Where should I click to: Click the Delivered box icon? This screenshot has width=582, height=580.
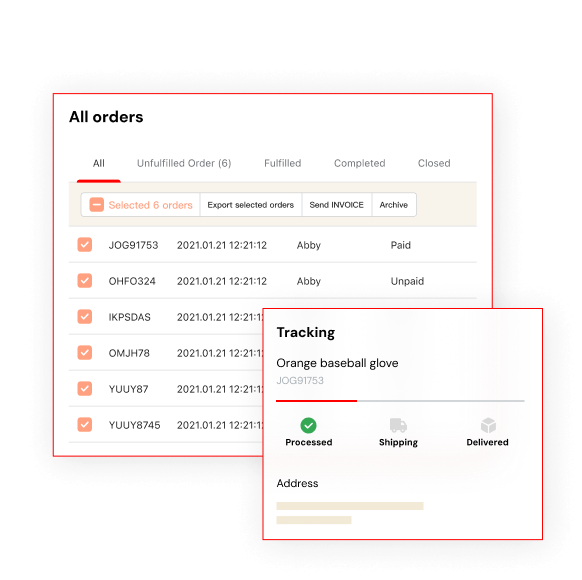pos(488,425)
